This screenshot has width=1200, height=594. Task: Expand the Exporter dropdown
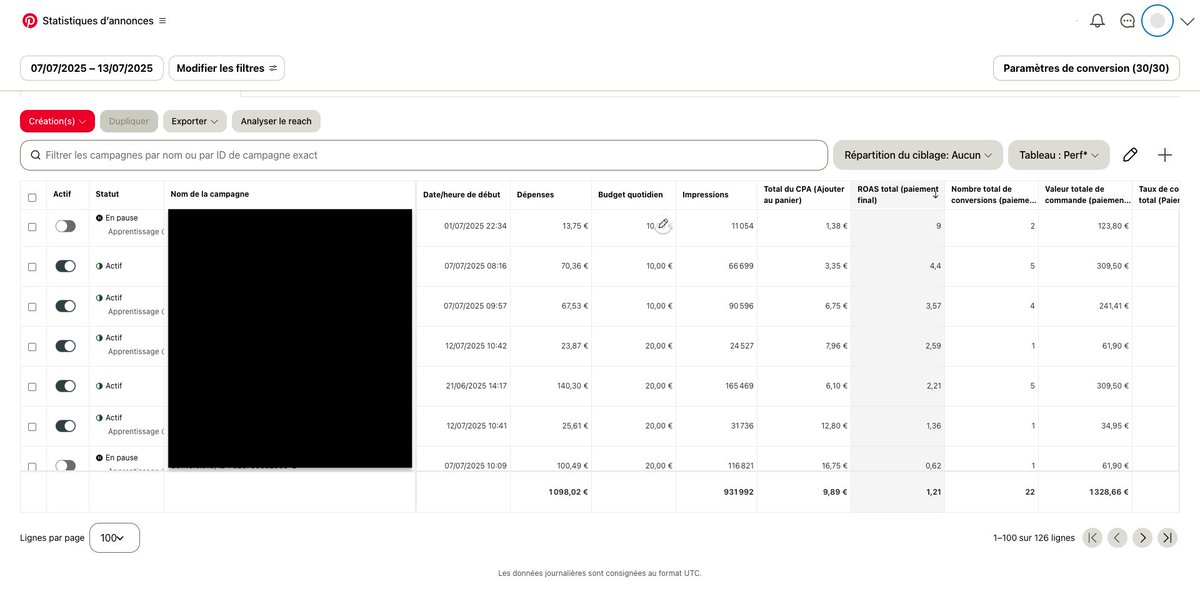point(195,121)
